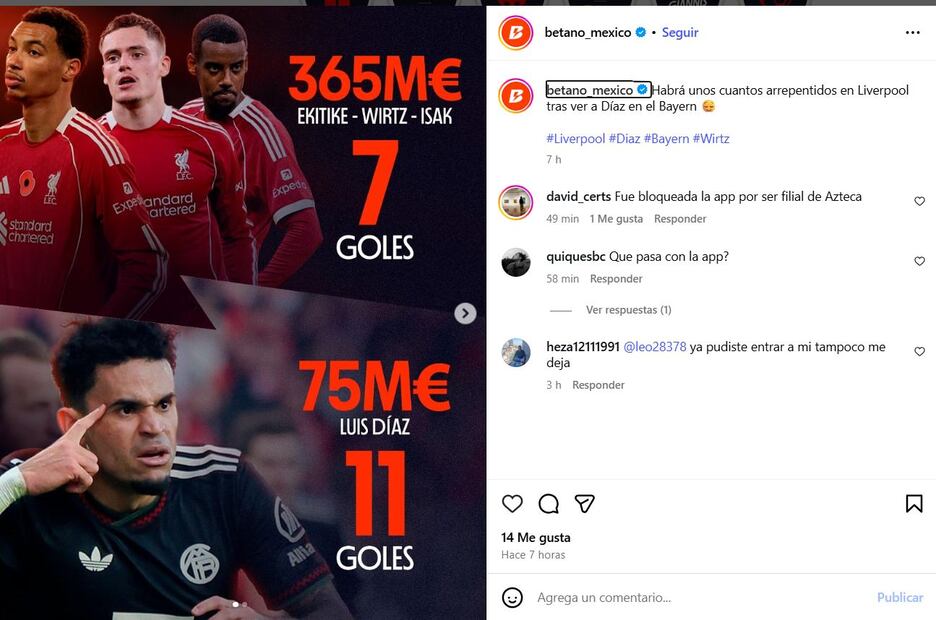
Task: Open betano_mexico profile avatar in header
Action: point(516,33)
